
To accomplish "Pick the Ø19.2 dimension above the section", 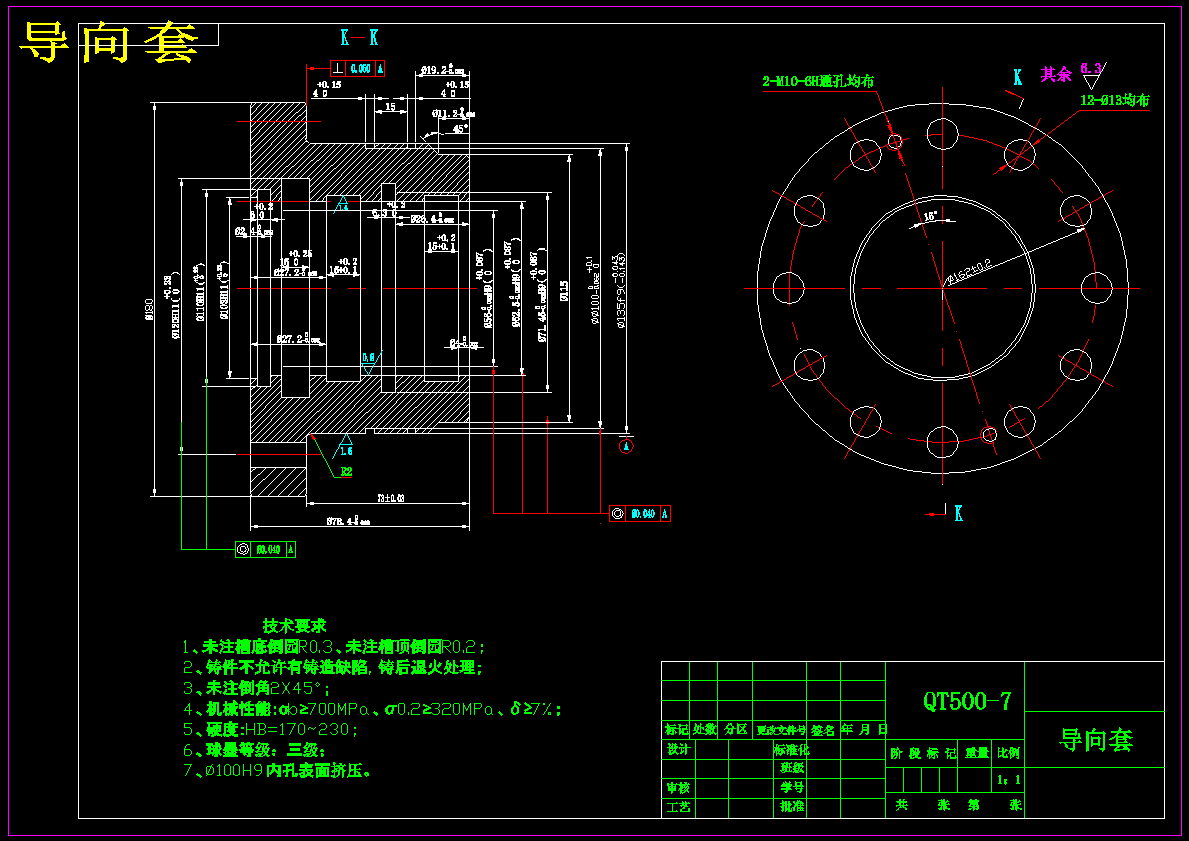I will pos(442,71).
